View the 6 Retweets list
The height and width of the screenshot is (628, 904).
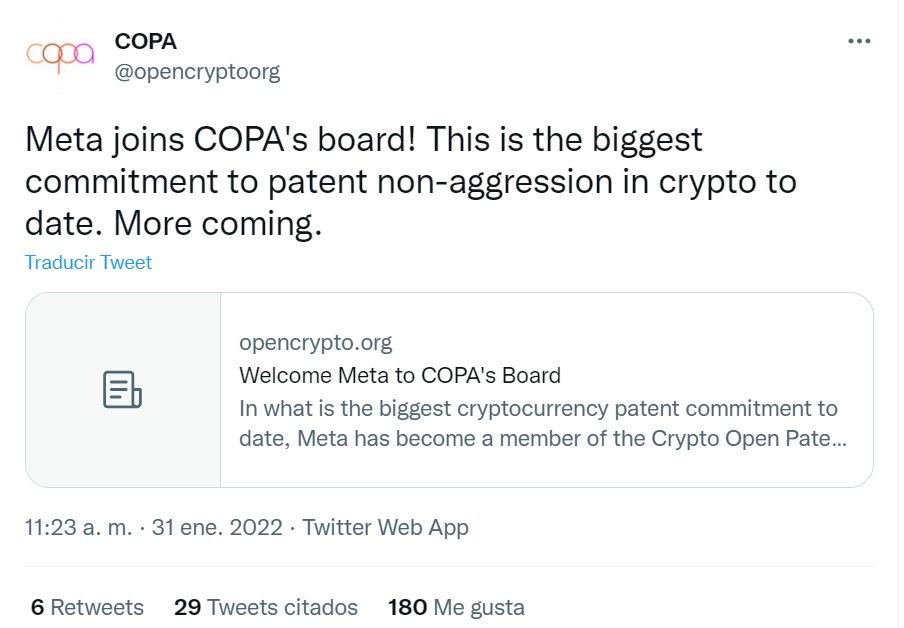[x=87, y=607]
